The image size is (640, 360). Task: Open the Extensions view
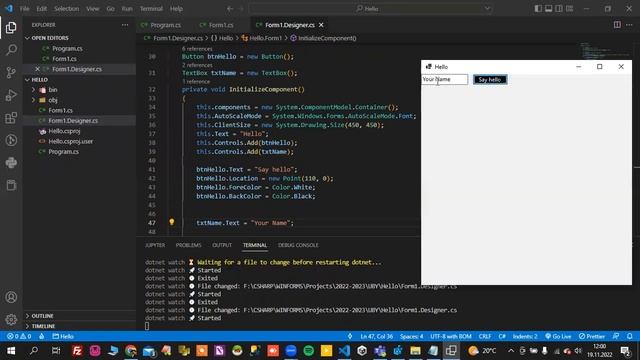[x=11, y=118]
